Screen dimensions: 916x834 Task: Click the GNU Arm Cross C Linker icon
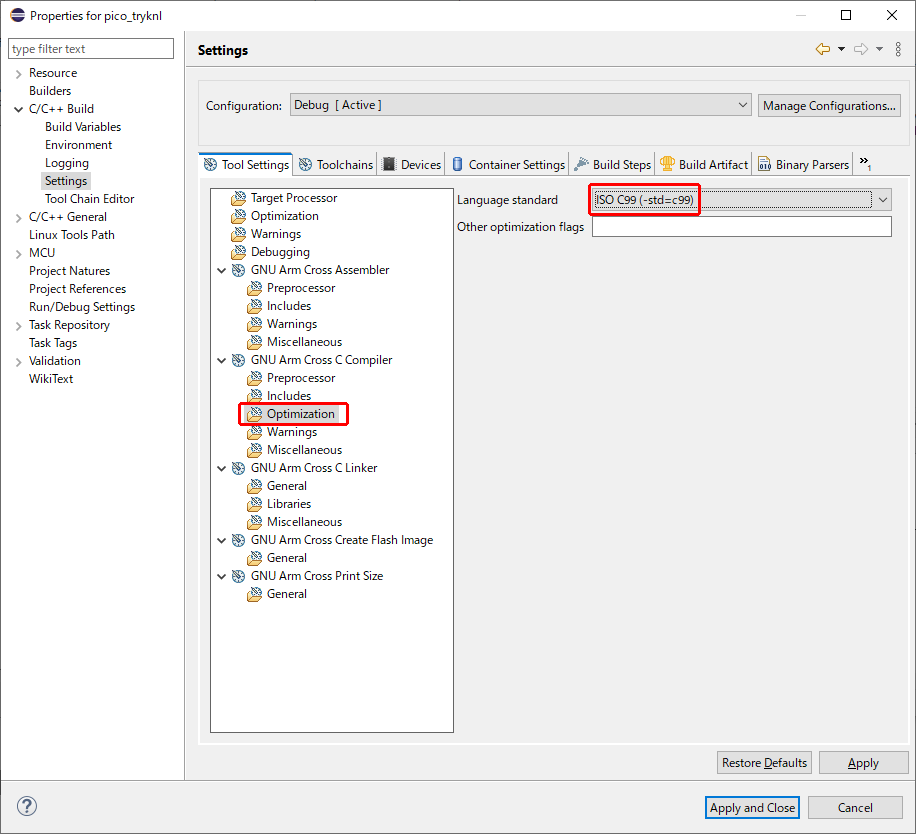tap(238, 468)
